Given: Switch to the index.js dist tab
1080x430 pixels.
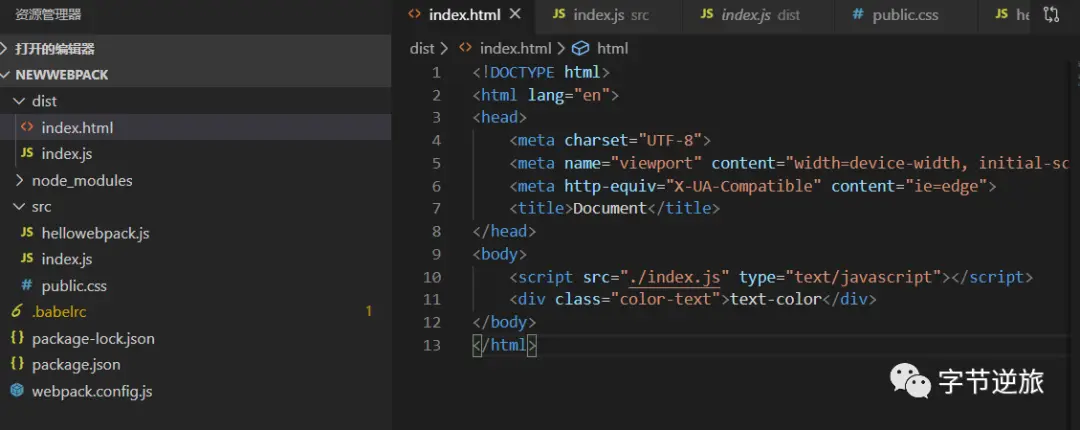Looking at the screenshot, I should [758, 15].
